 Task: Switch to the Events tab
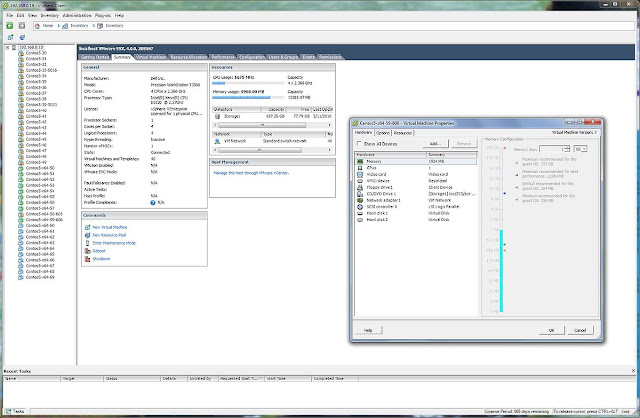(308, 57)
